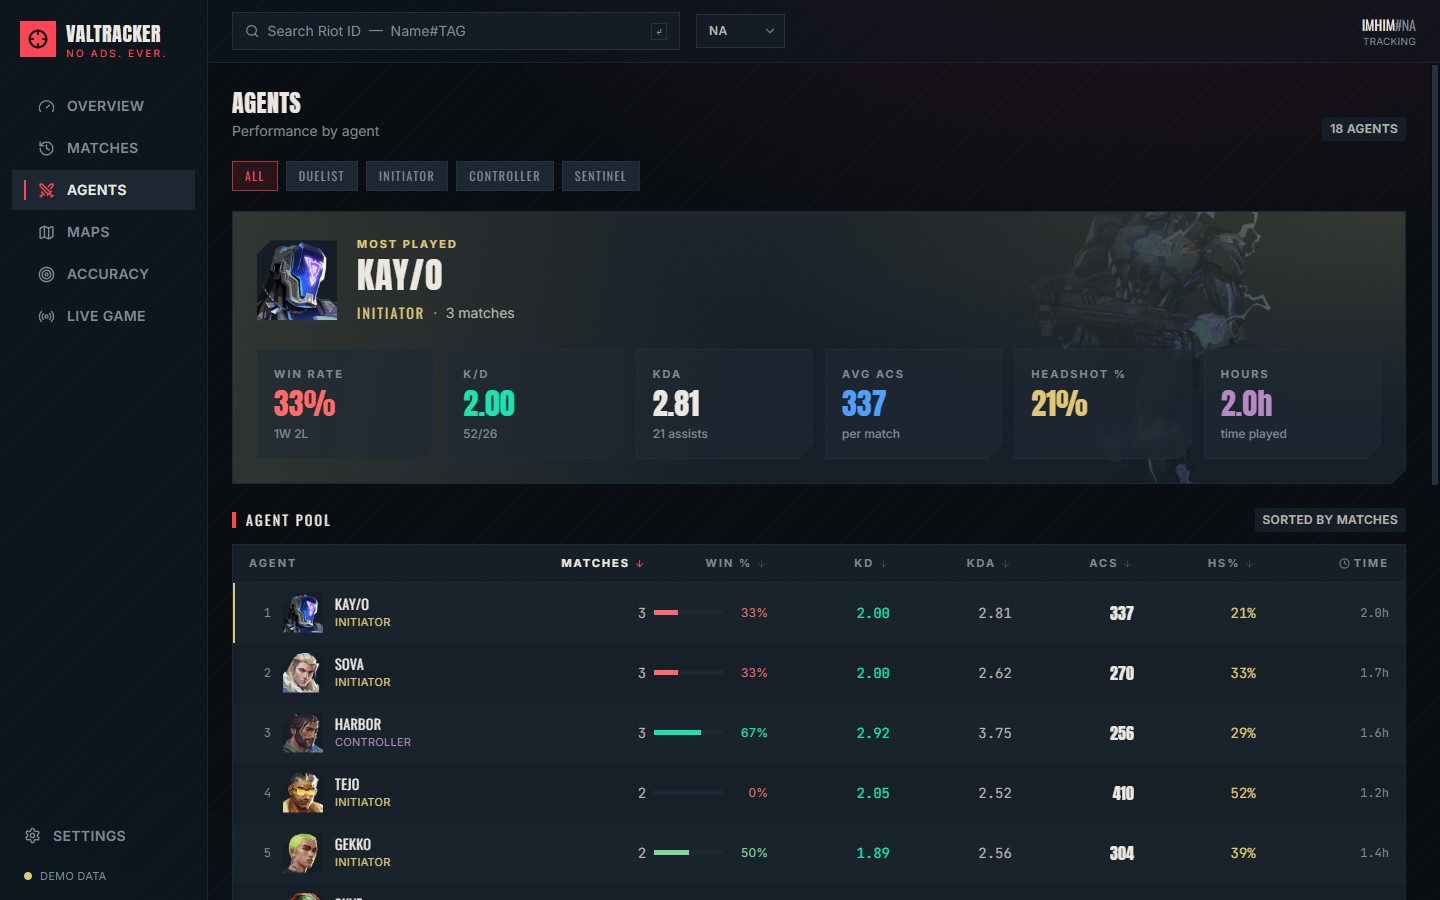This screenshot has height=900, width=1440.
Task: Click the enter-key icon in search box
Action: (658, 31)
